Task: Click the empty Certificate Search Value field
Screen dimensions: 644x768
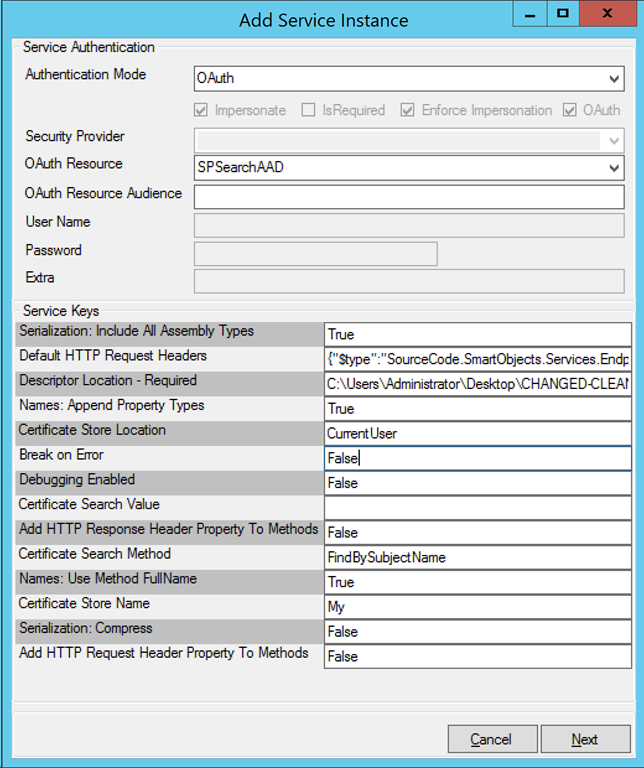Action: [x=477, y=508]
